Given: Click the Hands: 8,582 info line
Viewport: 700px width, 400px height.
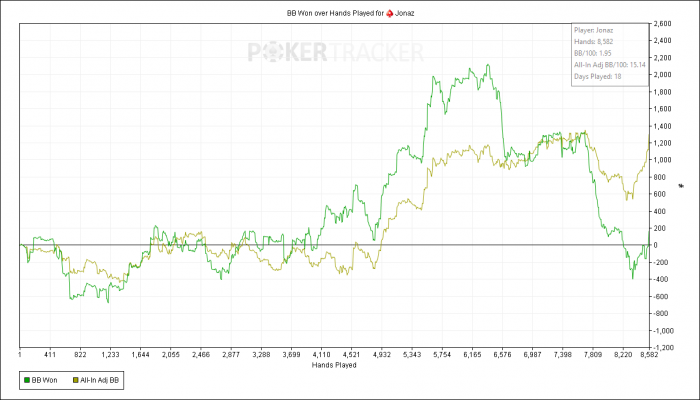Looking at the screenshot, I should (x=593, y=42).
